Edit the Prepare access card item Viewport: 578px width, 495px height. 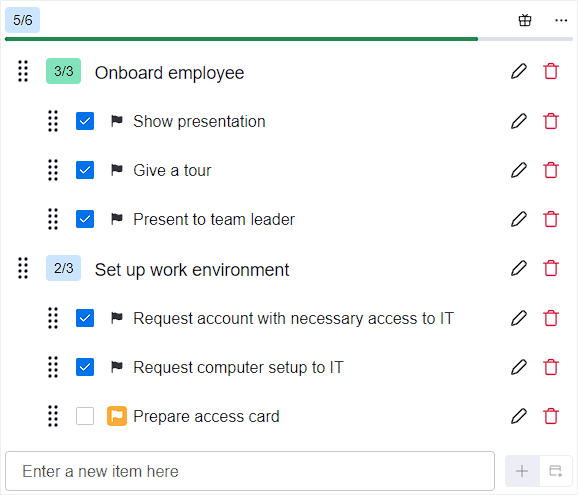click(519, 416)
